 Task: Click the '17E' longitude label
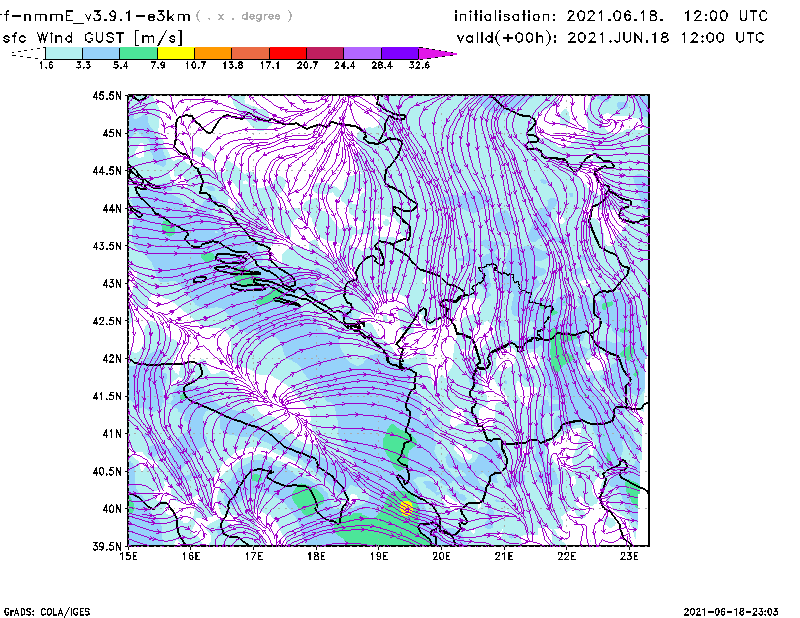(x=254, y=556)
